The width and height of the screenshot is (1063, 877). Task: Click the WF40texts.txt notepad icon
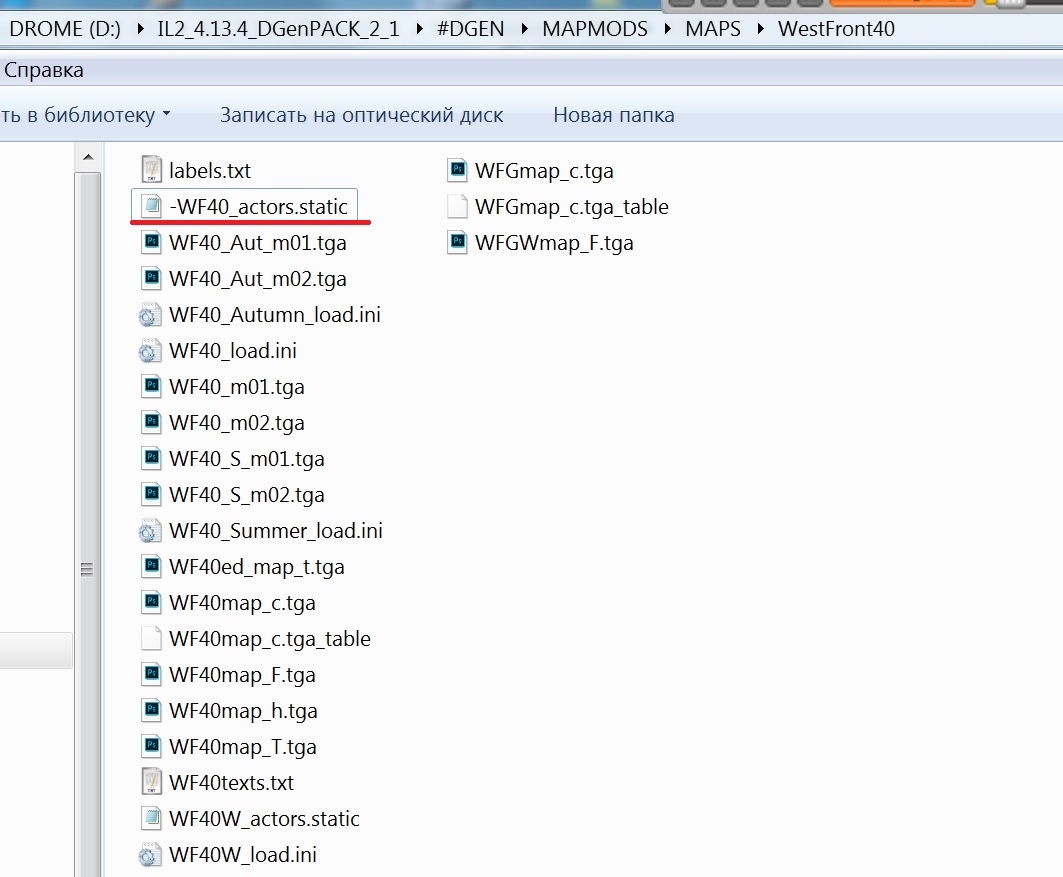[x=151, y=782]
